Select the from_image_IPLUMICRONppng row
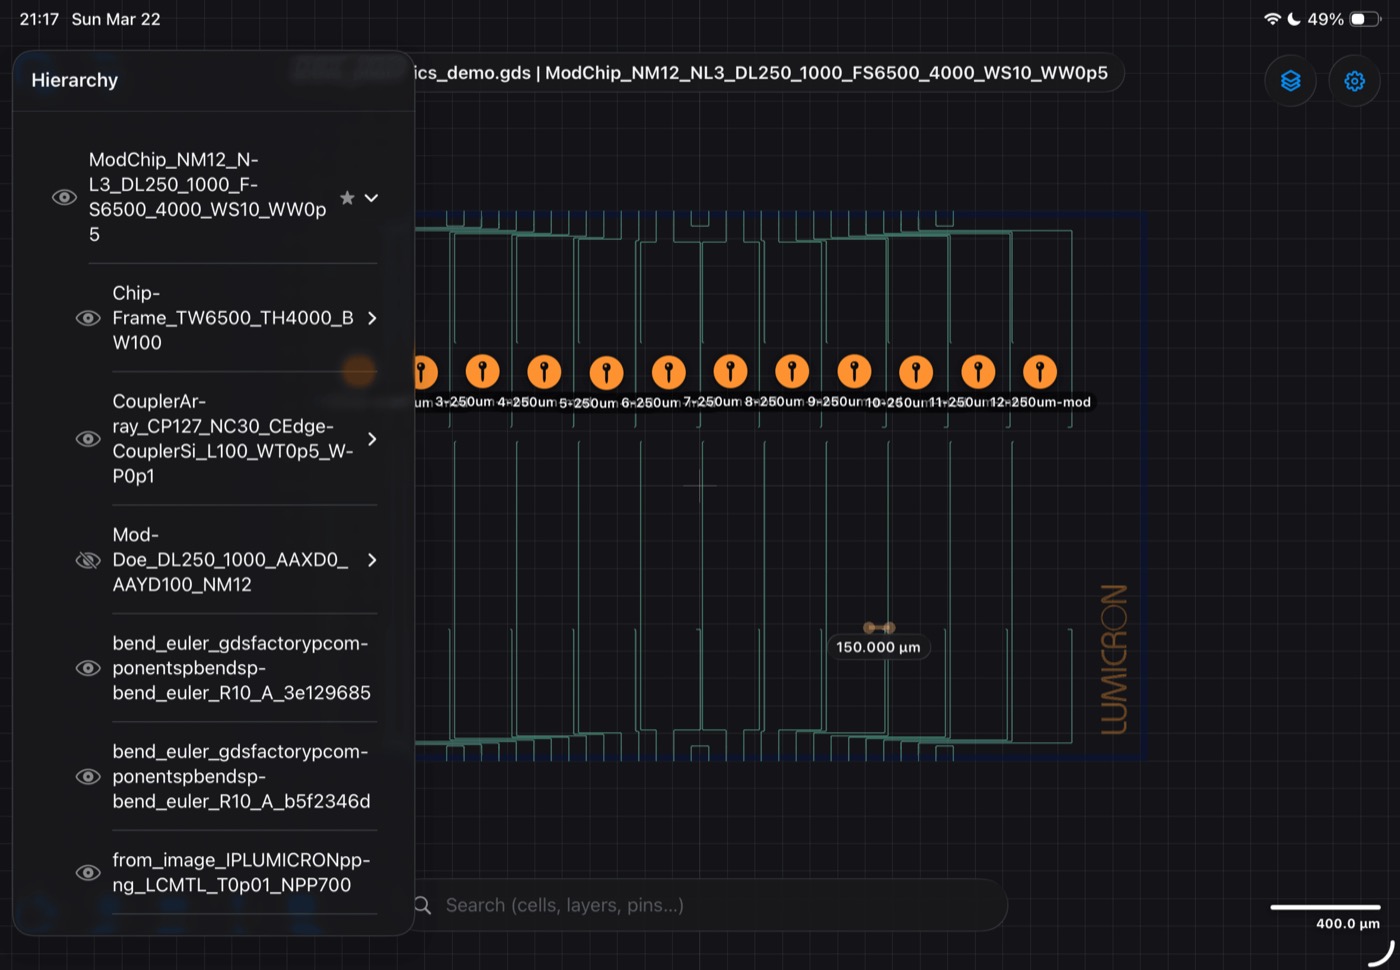The image size is (1400, 970). [x=232, y=872]
